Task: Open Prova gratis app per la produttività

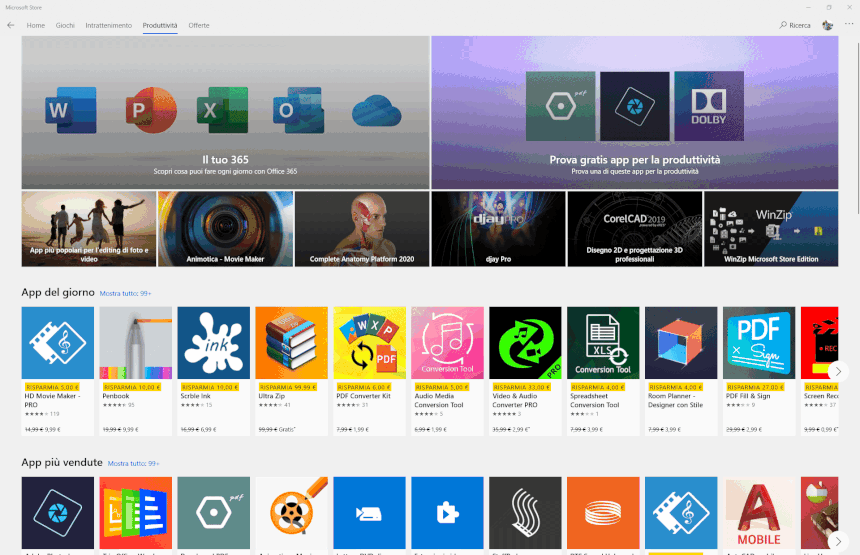Action: pyautogui.click(x=635, y=160)
